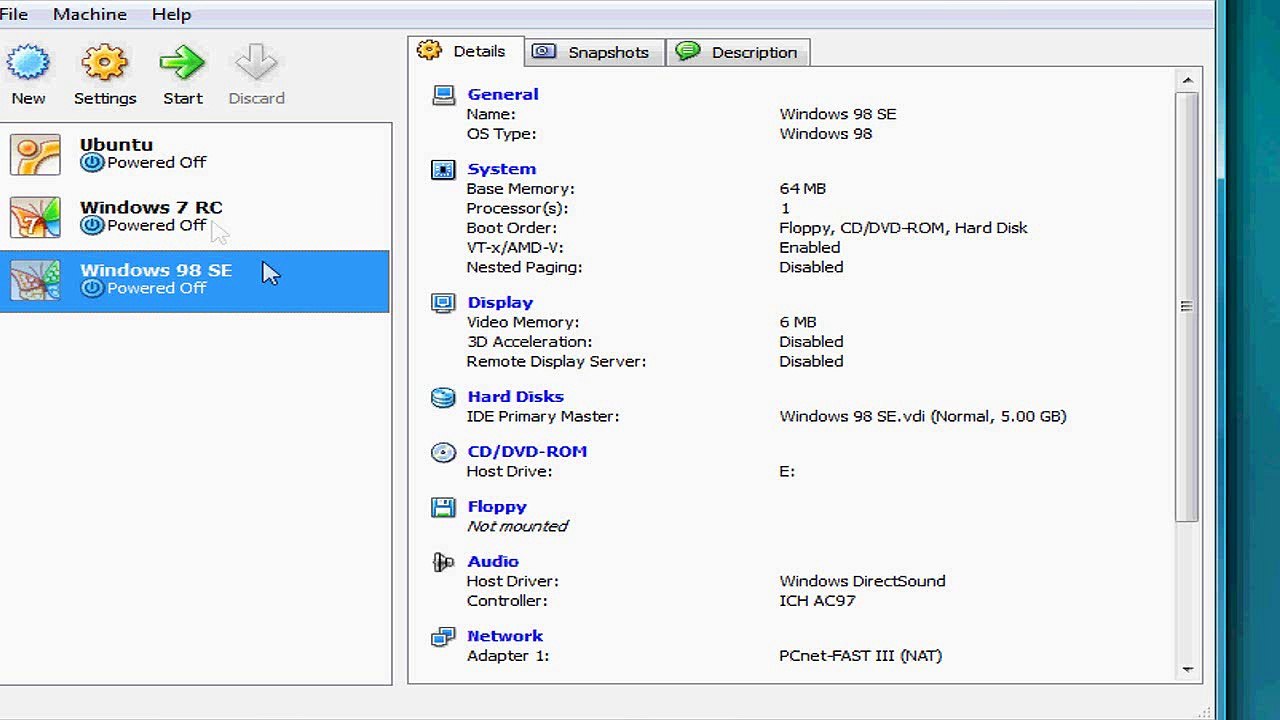Click the gear icon on the Details tab
This screenshot has width=1280, height=720.
(429, 51)
